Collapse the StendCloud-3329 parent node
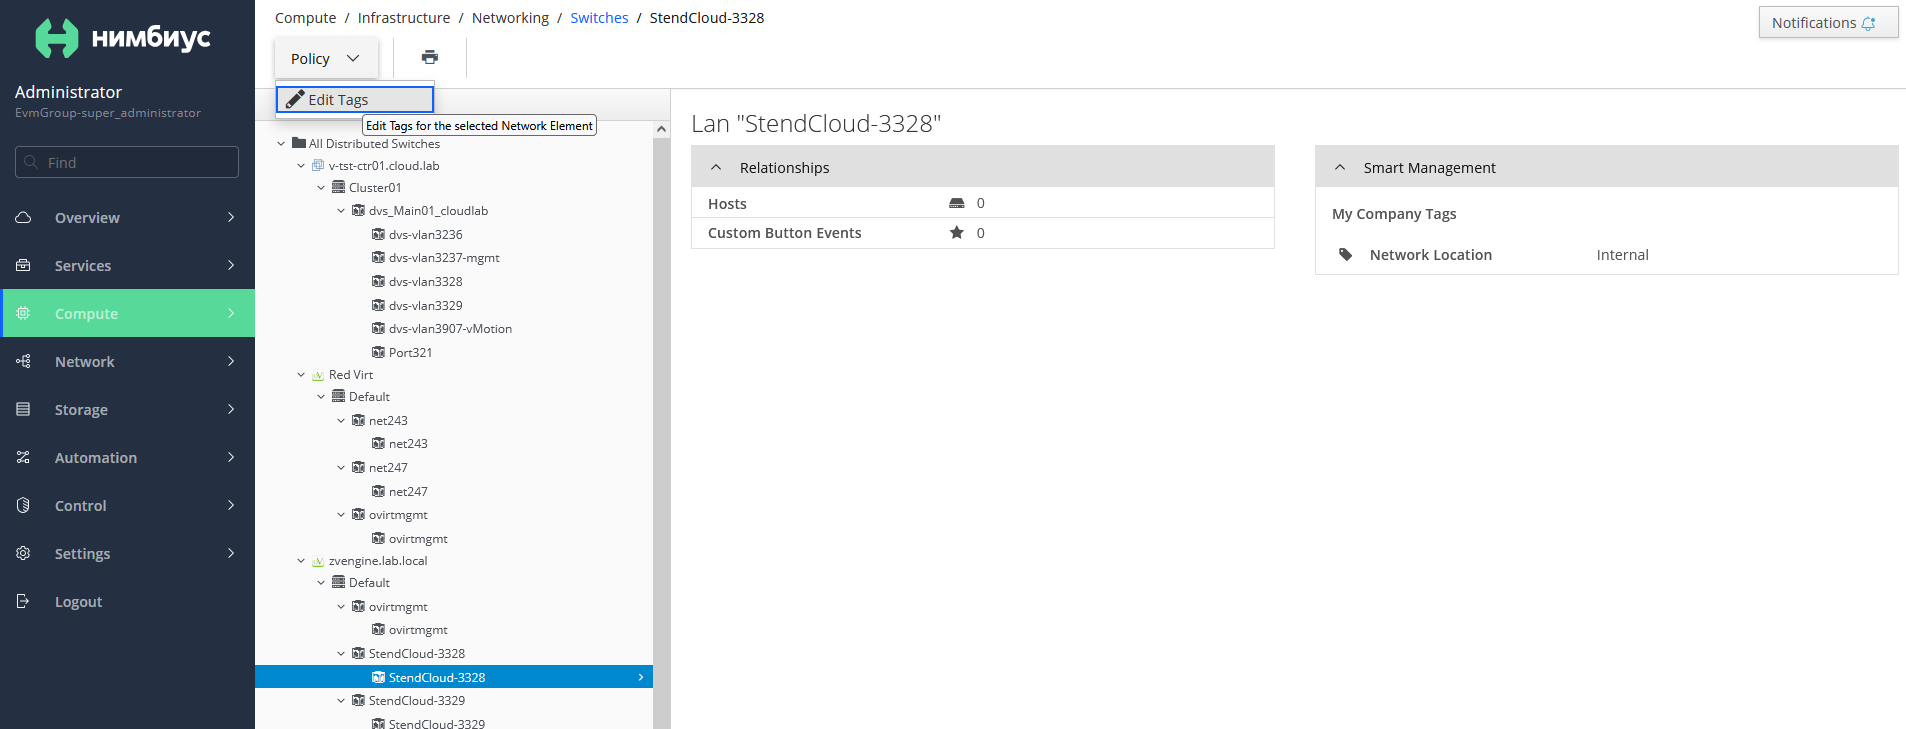1906x729 pixels. click(341, 701)
